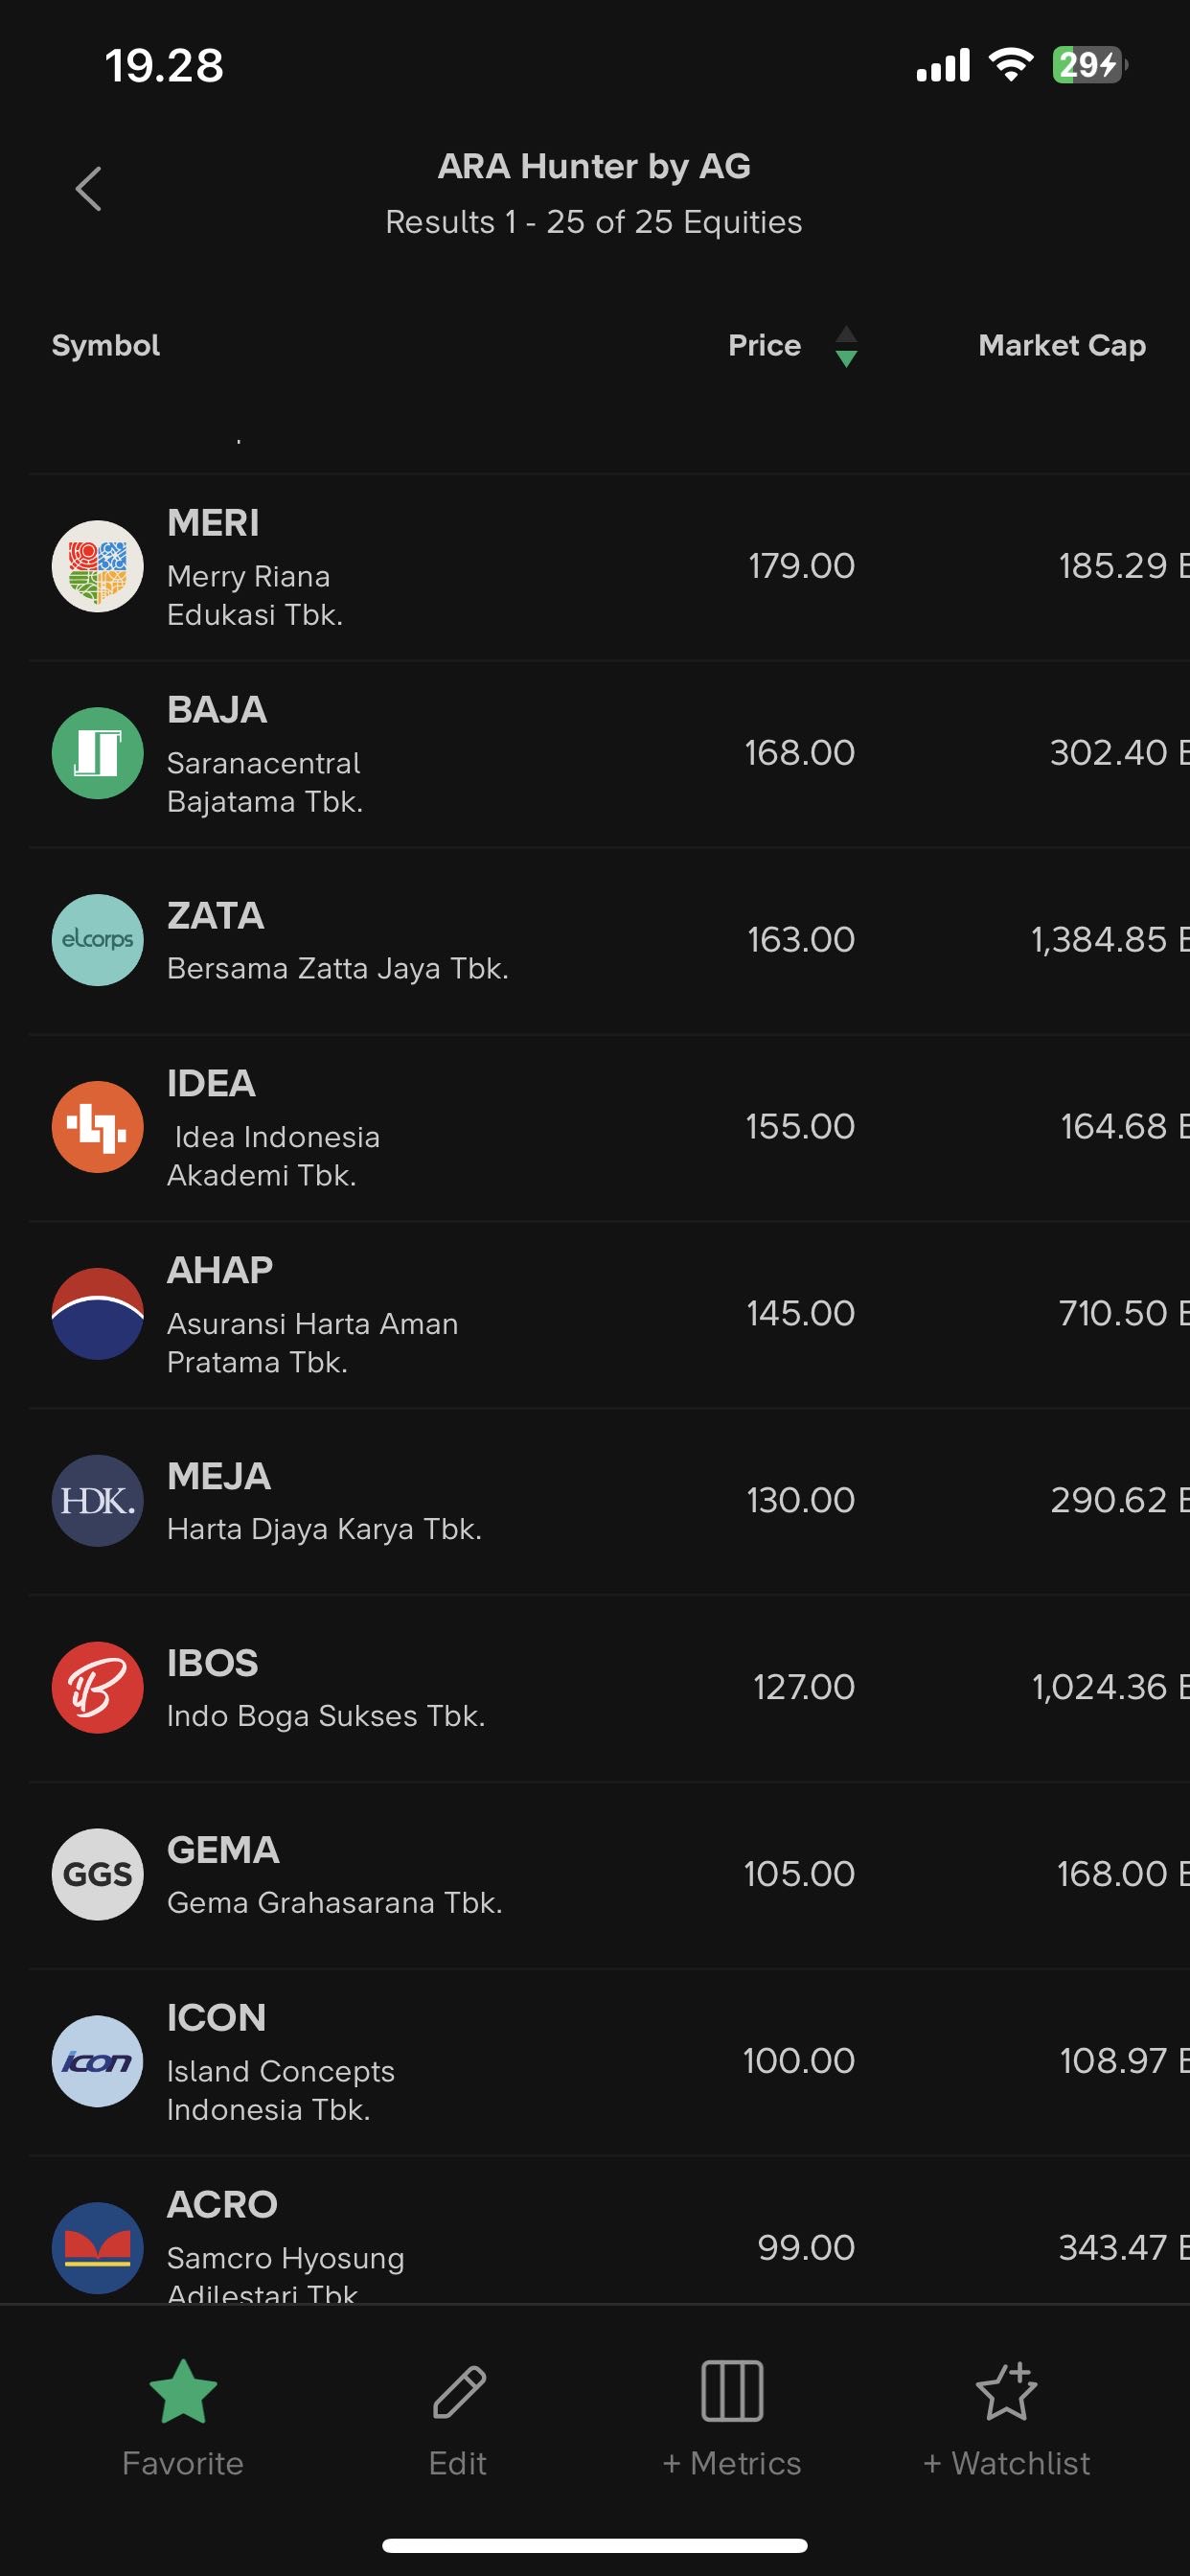Viewport: 1190px width, 2576px height.
Task: Open the BAJA green logo icon
Action: (97, 753)
